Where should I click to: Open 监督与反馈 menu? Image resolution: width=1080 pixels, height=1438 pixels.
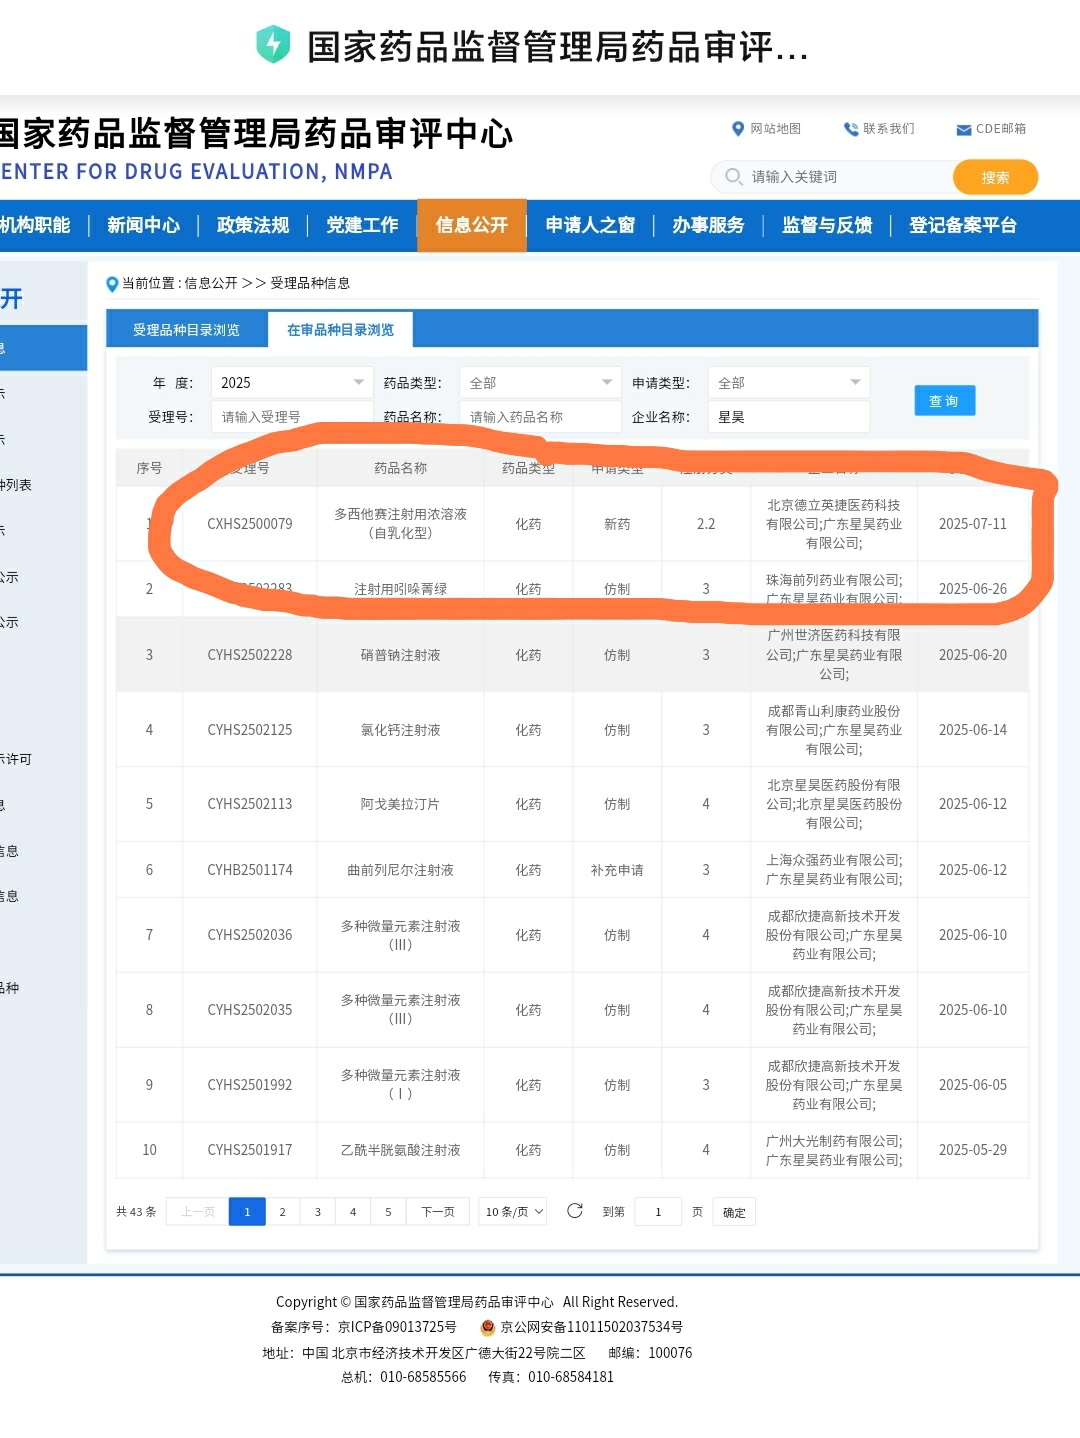point(827,225)
